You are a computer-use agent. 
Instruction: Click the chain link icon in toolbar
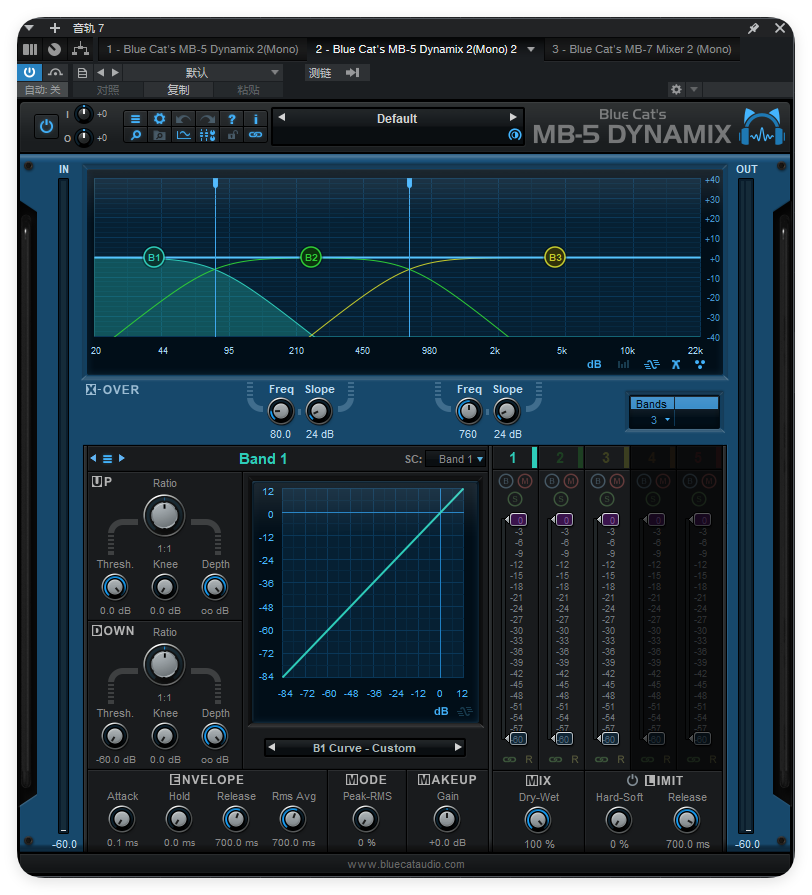256,135
